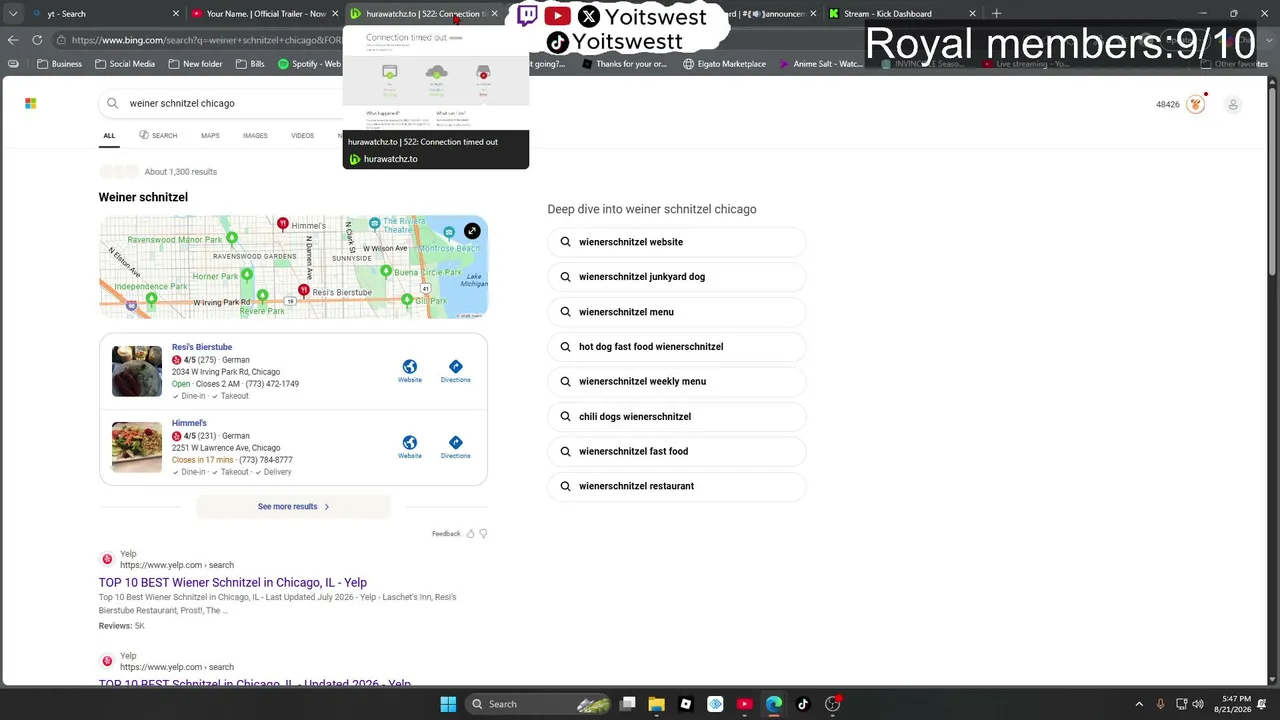Reload the current page
This screenshot has height=720, width=1280.
(37, 40)
